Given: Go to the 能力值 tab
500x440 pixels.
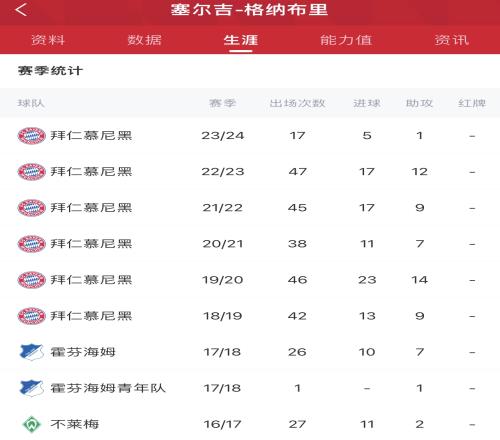Looking at the screenshot, I should click(x=346, y=40).
